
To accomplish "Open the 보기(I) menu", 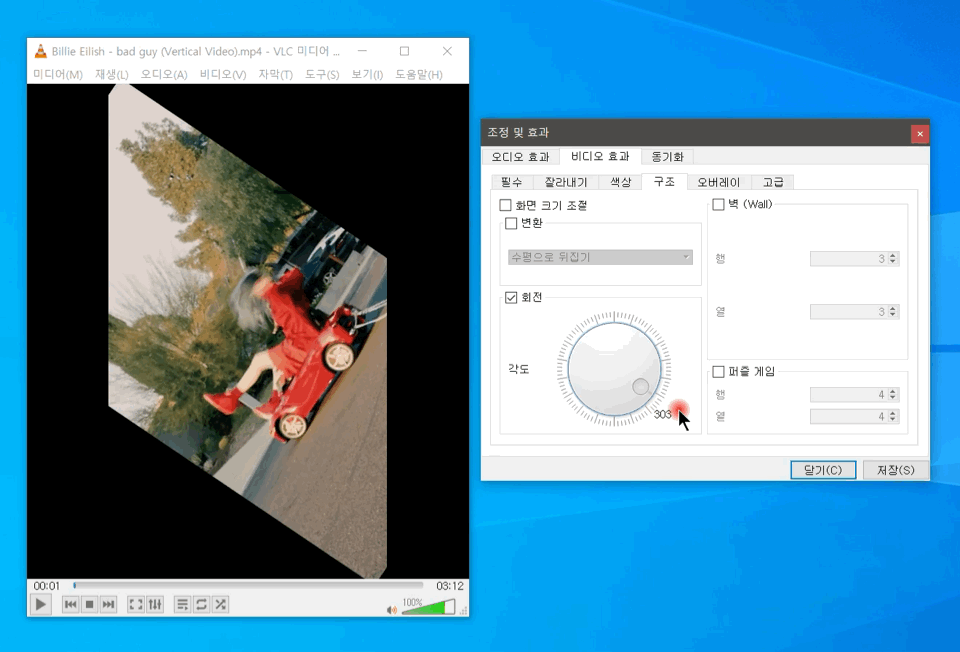I will (x=367, y=74).
